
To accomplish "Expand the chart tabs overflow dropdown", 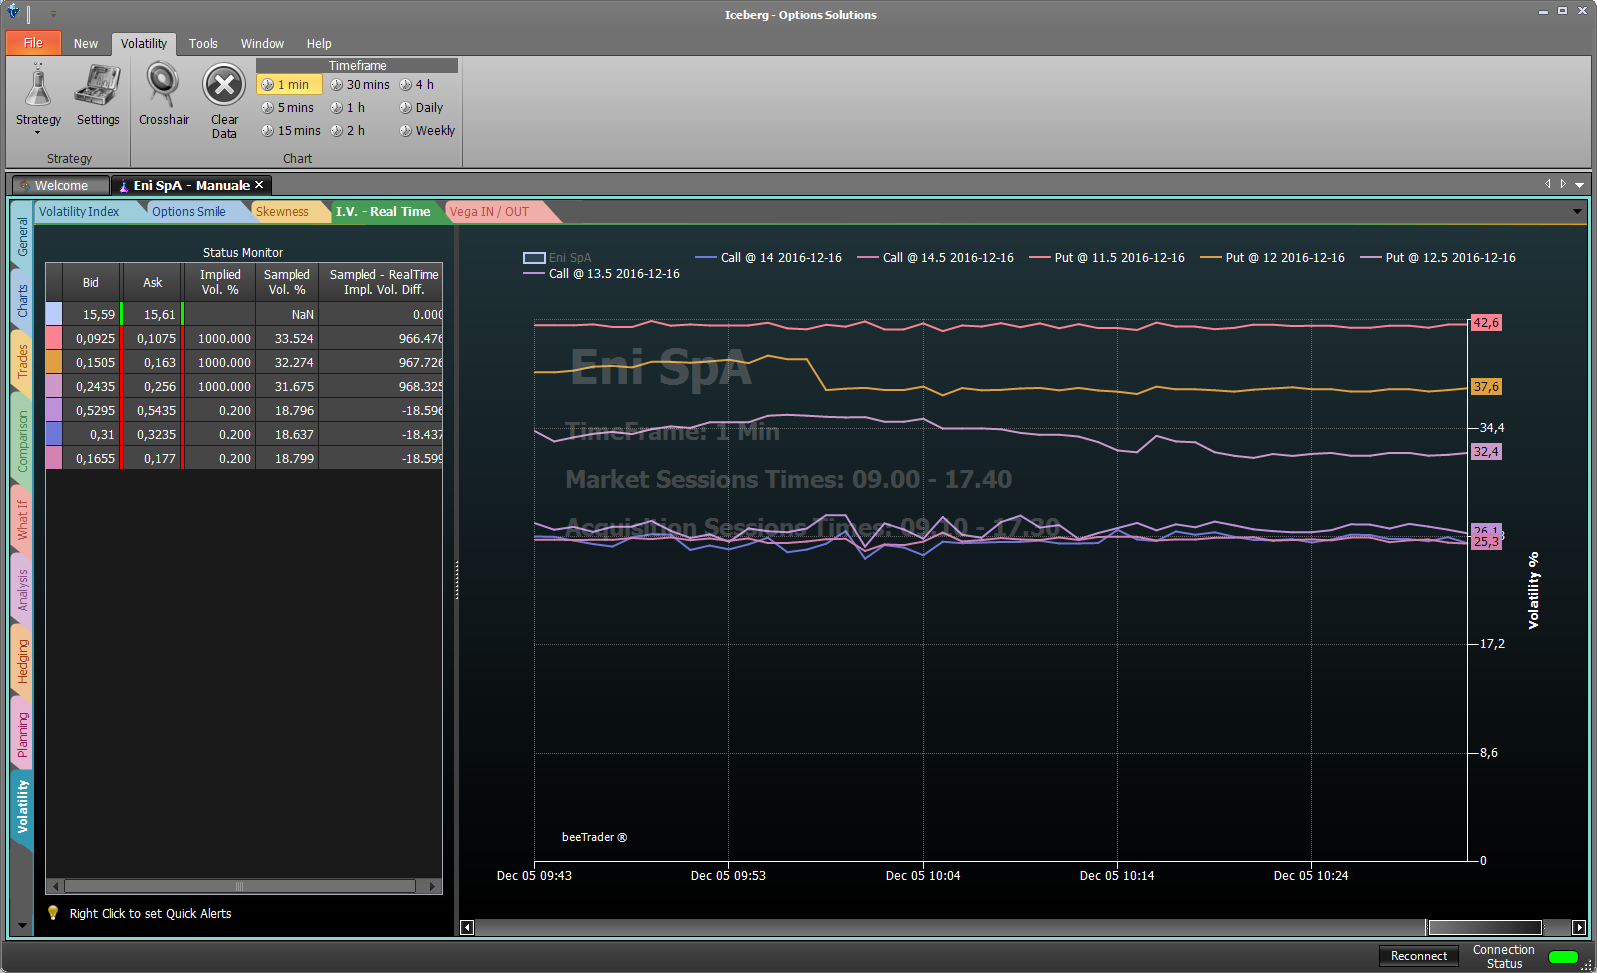I will [1577, 212].
